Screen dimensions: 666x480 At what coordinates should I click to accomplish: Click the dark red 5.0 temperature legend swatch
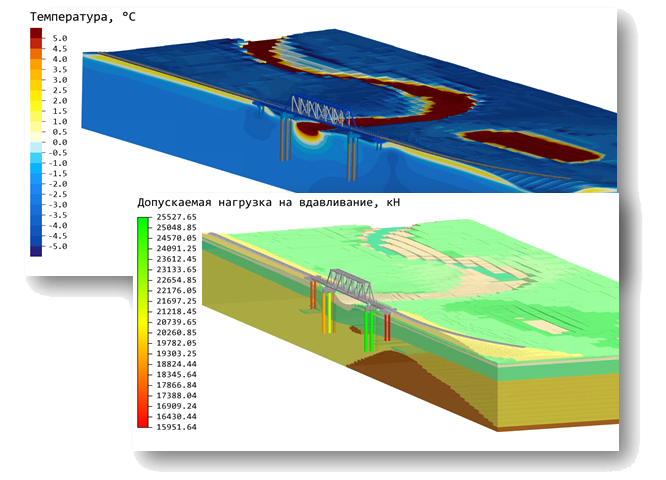point(36,34)
